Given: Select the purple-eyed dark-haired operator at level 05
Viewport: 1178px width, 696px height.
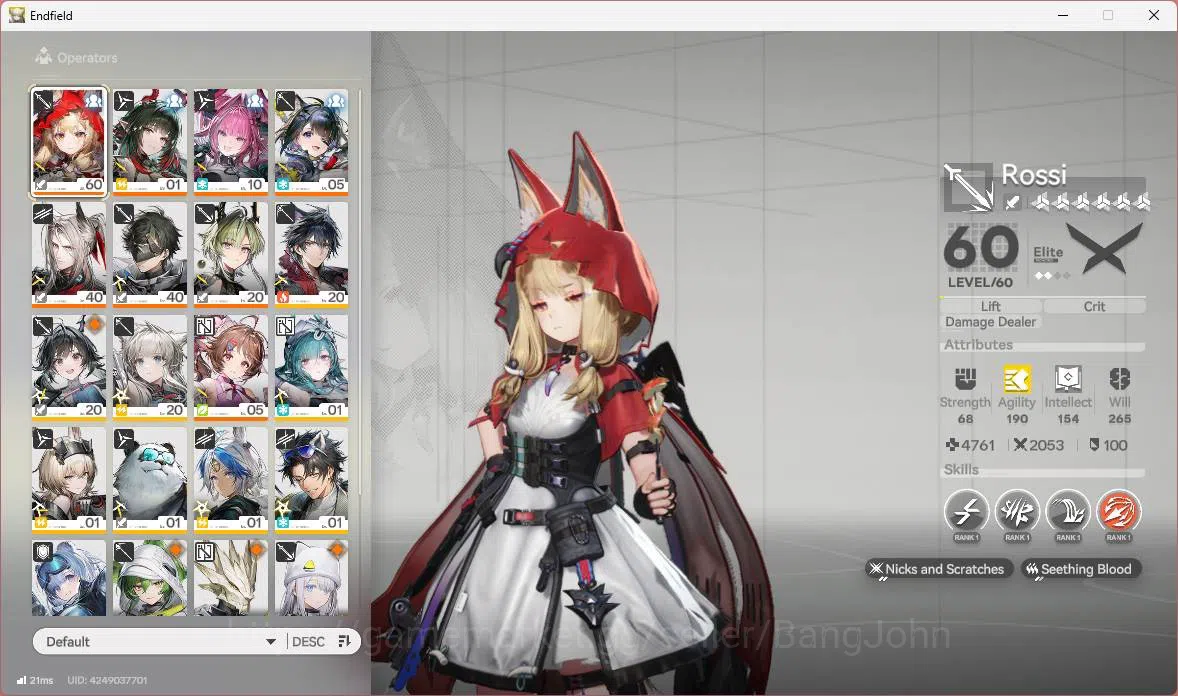Looking at the screenshot, I should pyautogui.click(x=312, y=141).
